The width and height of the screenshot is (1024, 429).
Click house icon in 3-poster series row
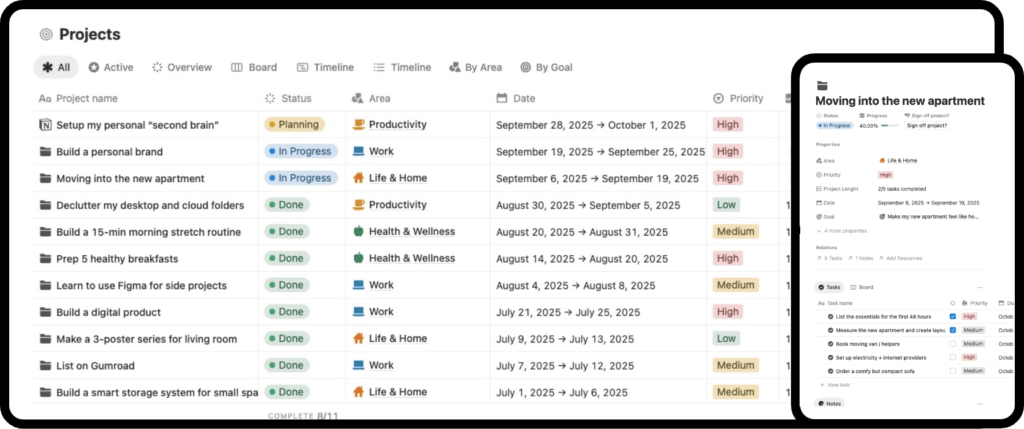click(x=358, y=338)
